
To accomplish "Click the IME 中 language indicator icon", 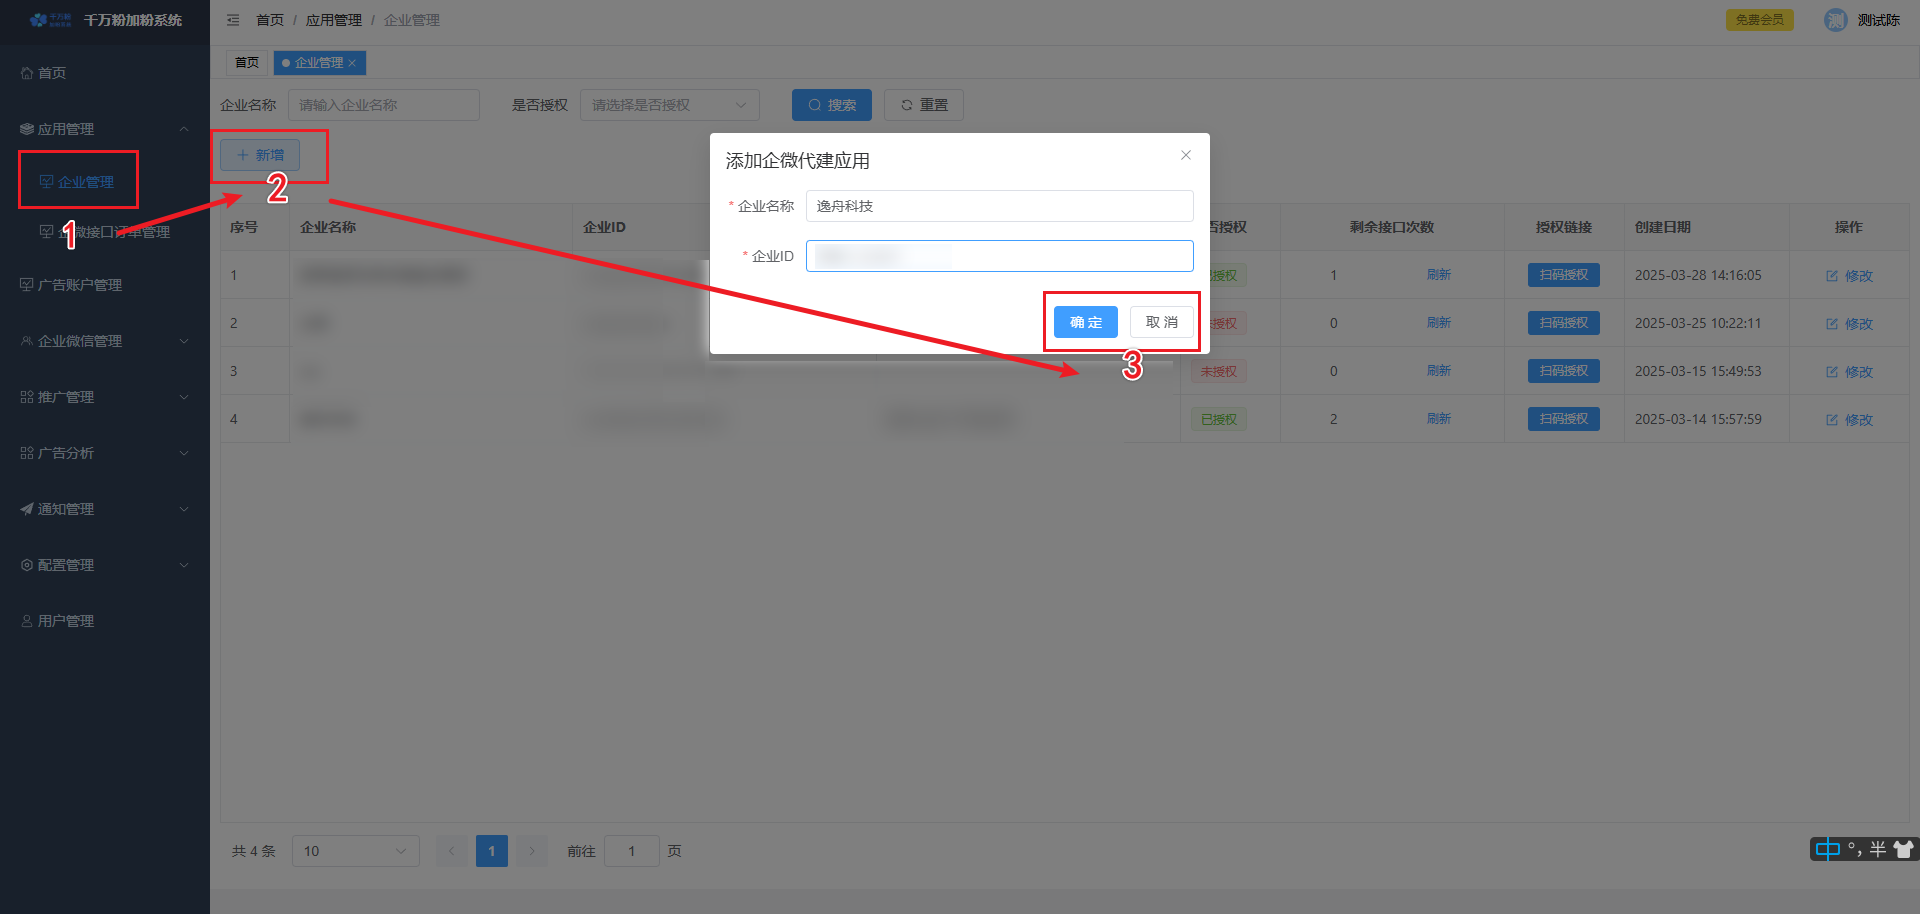I will click(x=1827, y=849).
